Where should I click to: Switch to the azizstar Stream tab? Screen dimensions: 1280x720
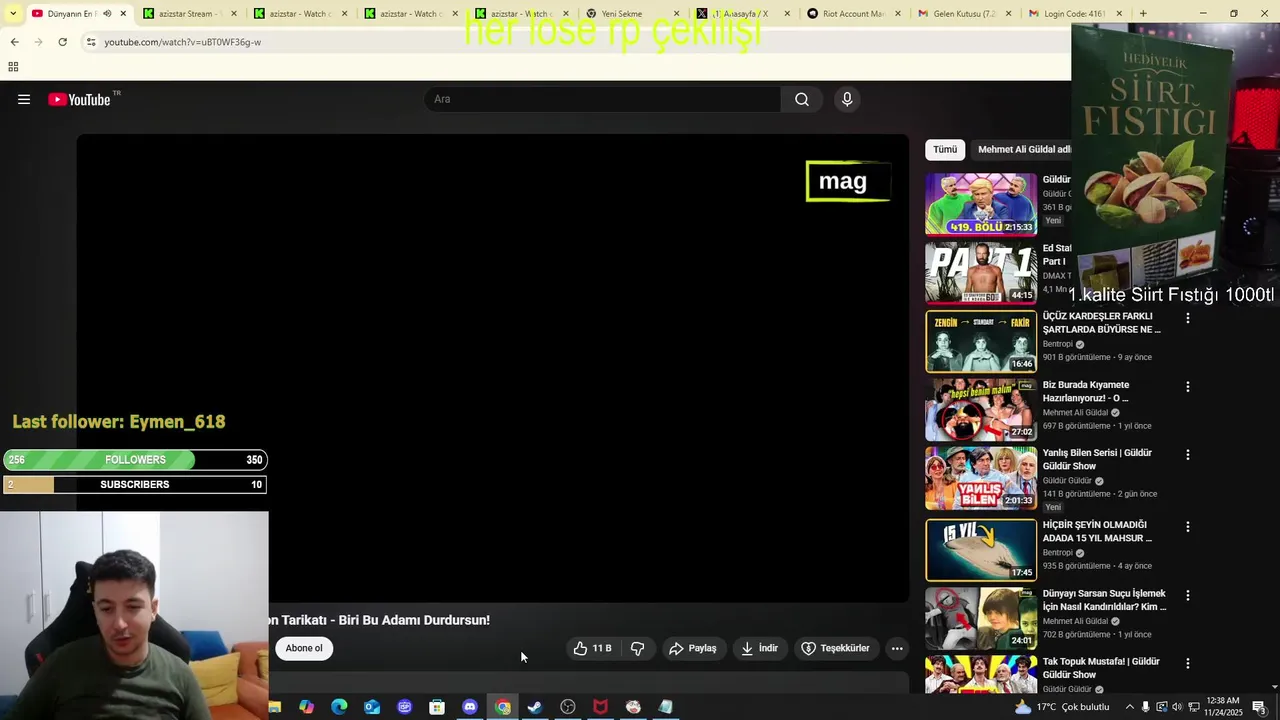186,14
